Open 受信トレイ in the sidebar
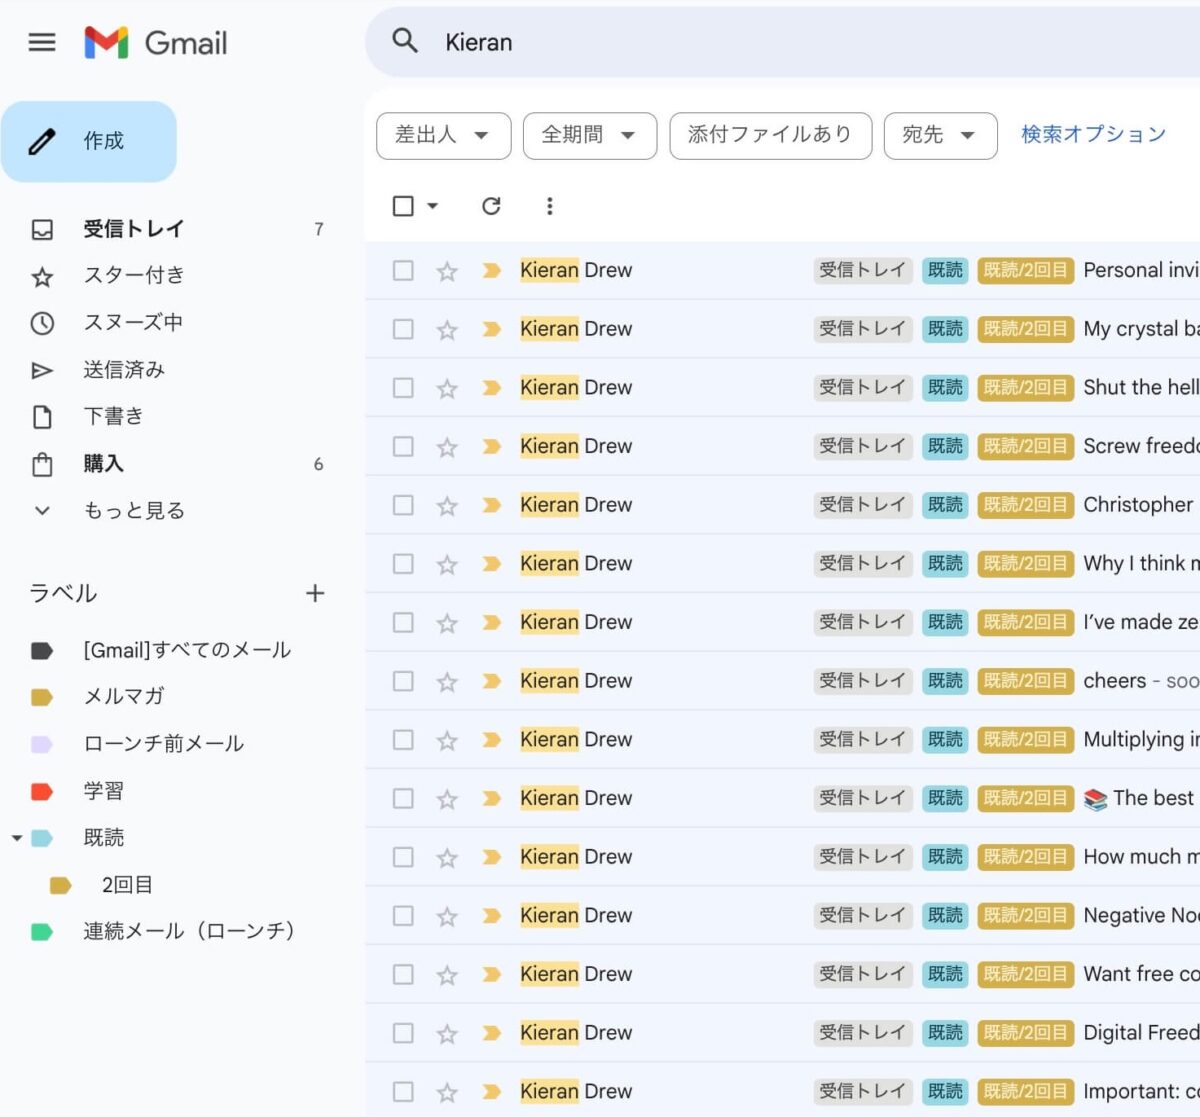This screenshot has height=1117, width=1200. click(133, 229)
